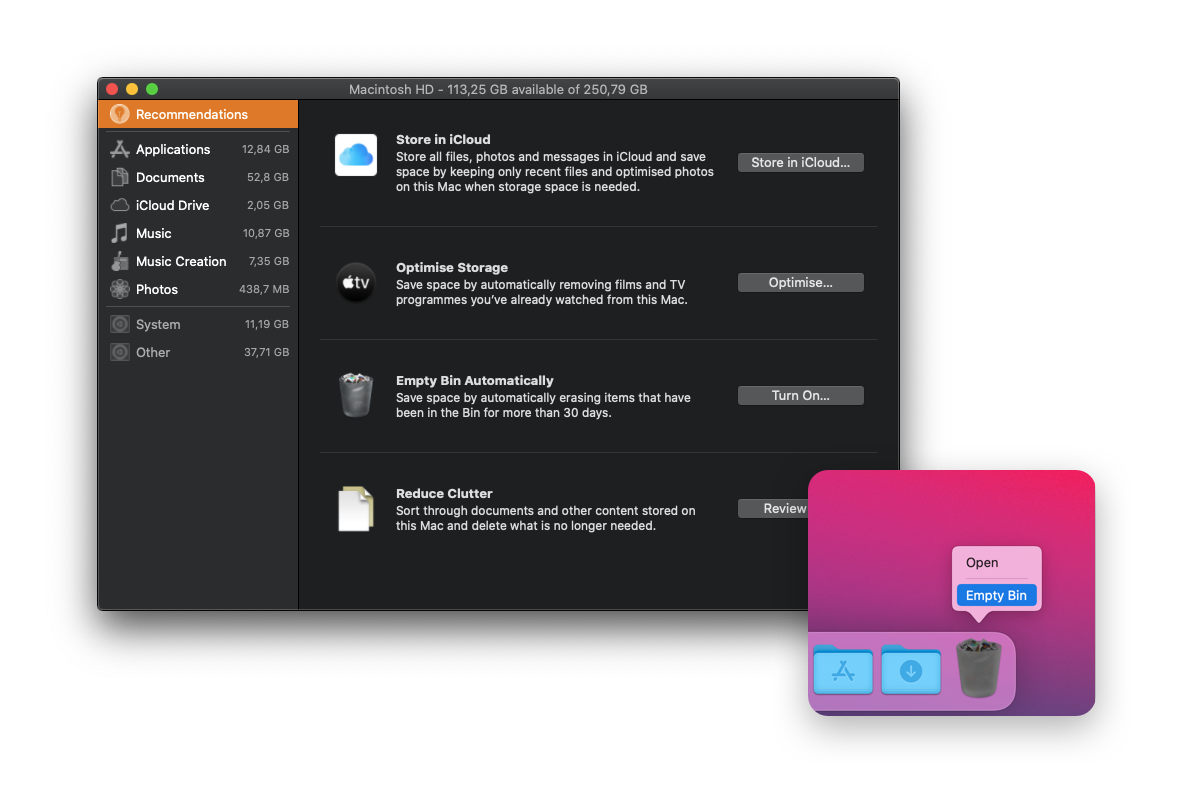Click the Macintosh HD window title
Image resolution: width=1200 pixels, height=800 pixels.
[x=498, y=89]
